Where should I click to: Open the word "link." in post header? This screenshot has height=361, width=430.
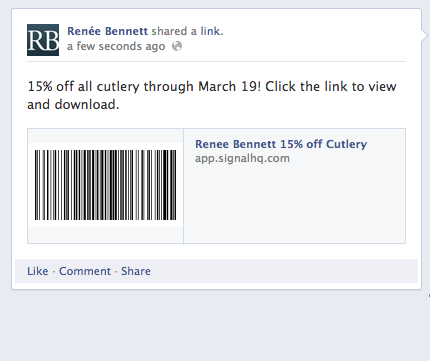(212, 31)
